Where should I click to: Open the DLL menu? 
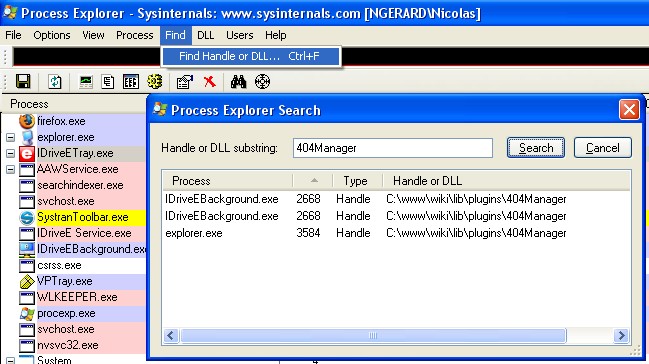point(206,35)
